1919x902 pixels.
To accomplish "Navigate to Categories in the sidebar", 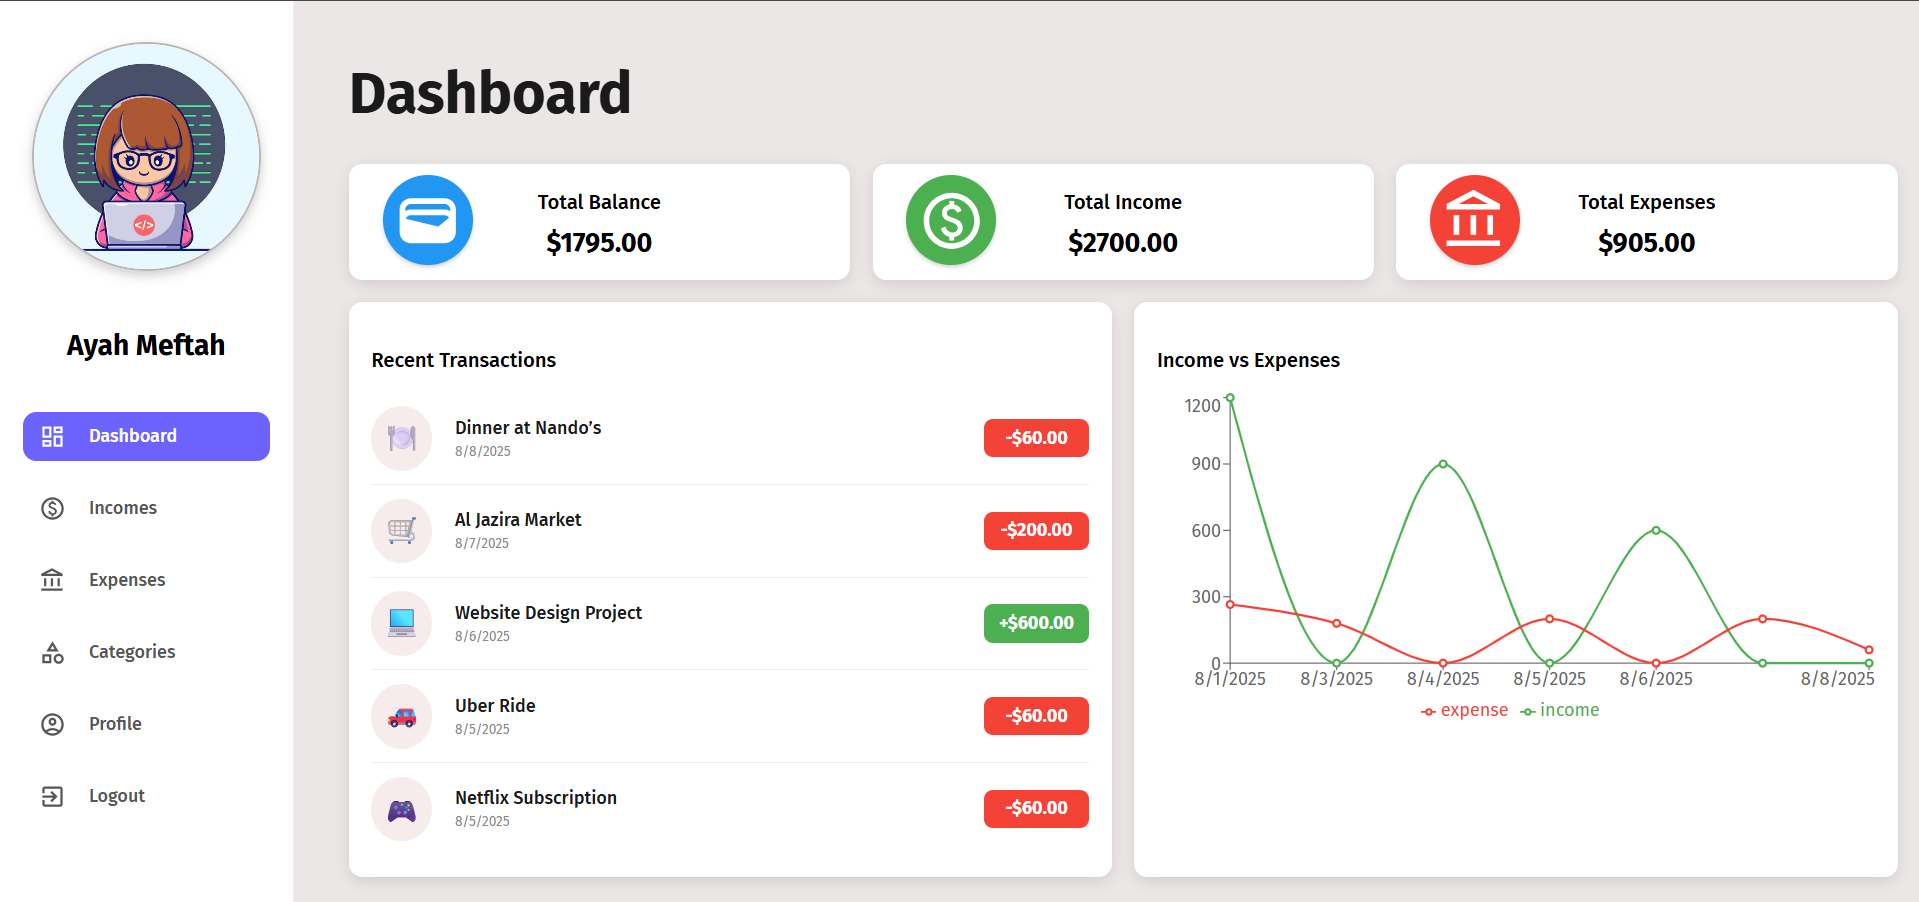I will [131, 652].
